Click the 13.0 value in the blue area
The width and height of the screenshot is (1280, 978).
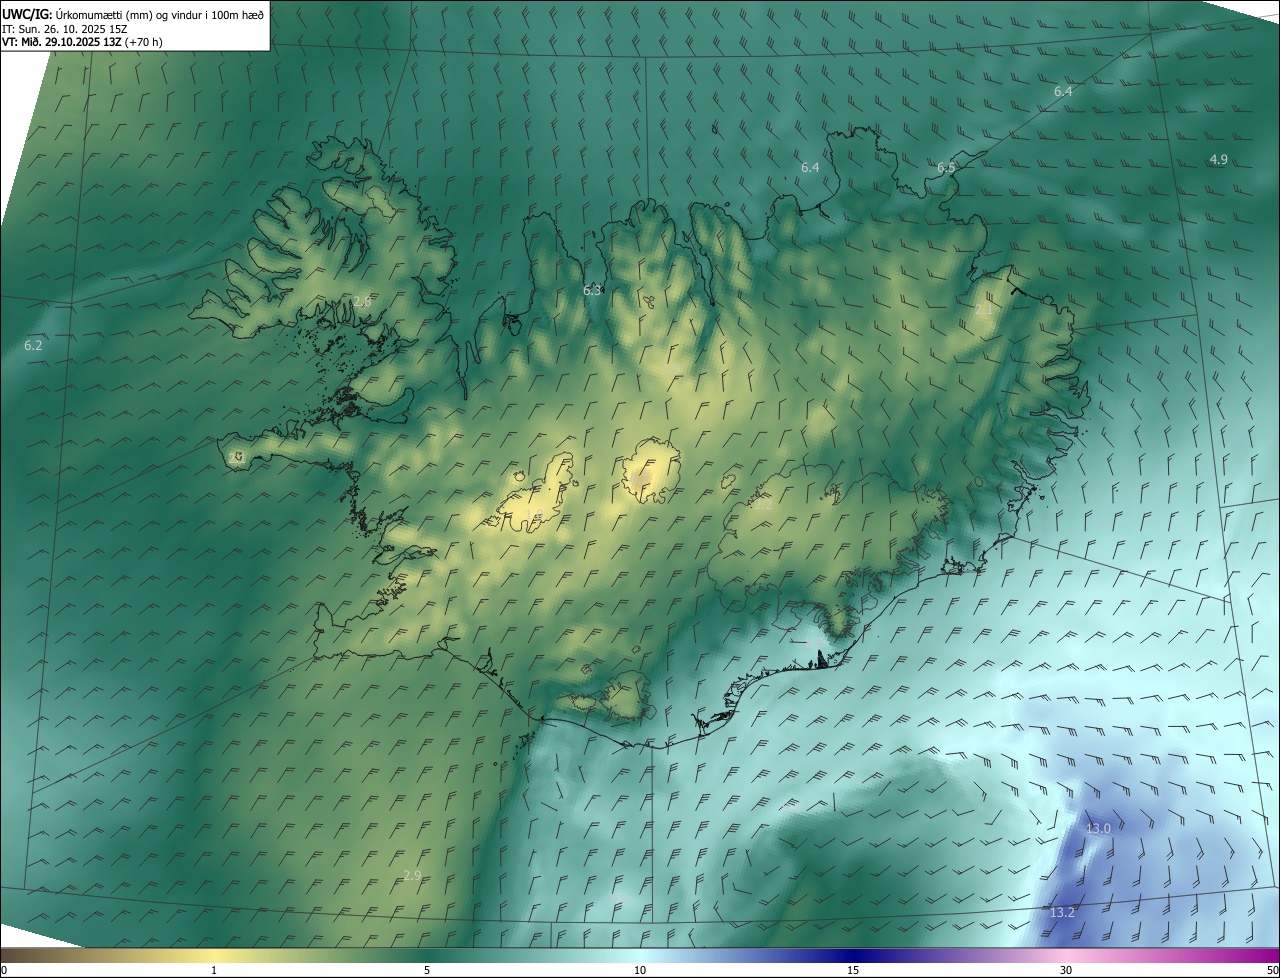point(1098,829)
